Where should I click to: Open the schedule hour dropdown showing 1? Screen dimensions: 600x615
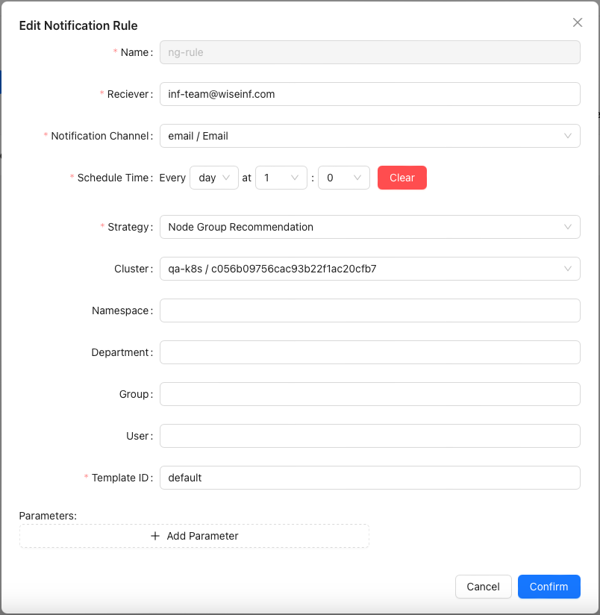[281, 178]
